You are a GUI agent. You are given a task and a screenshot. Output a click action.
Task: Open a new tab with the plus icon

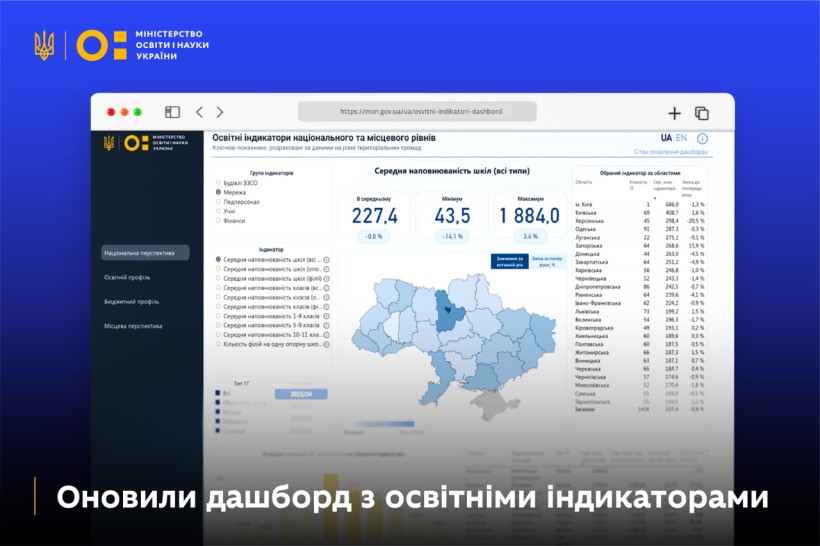[675, 113]
